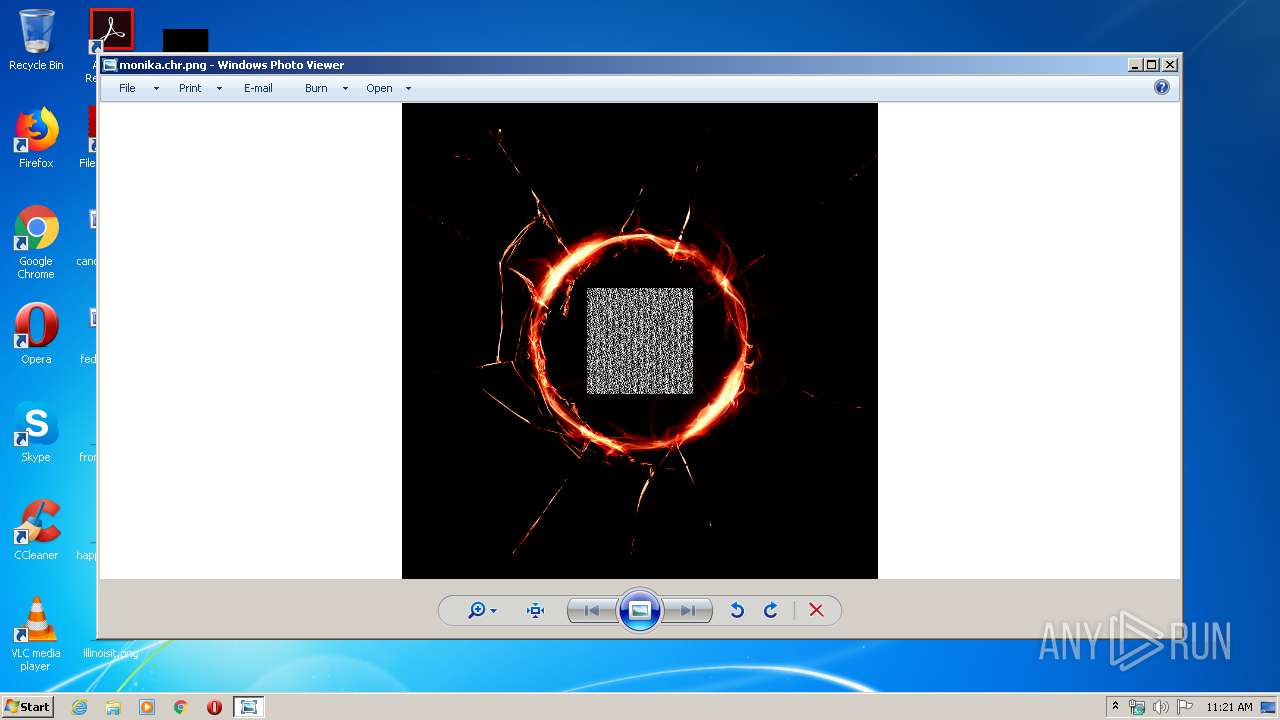Image resolution: width=1280 pixels, height=720 pixels.
Task: Expand the Open dropdown arrow
Action: 408,88
